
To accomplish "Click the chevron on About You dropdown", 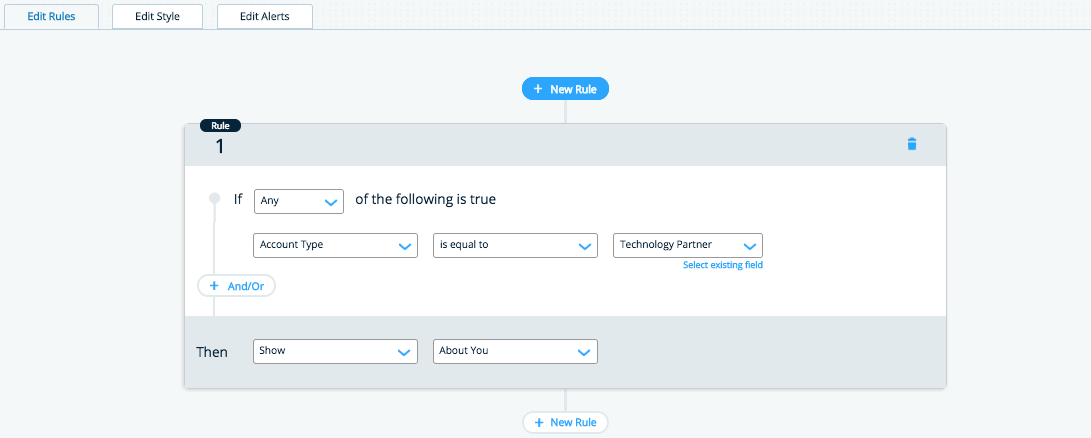I will 585,352.
